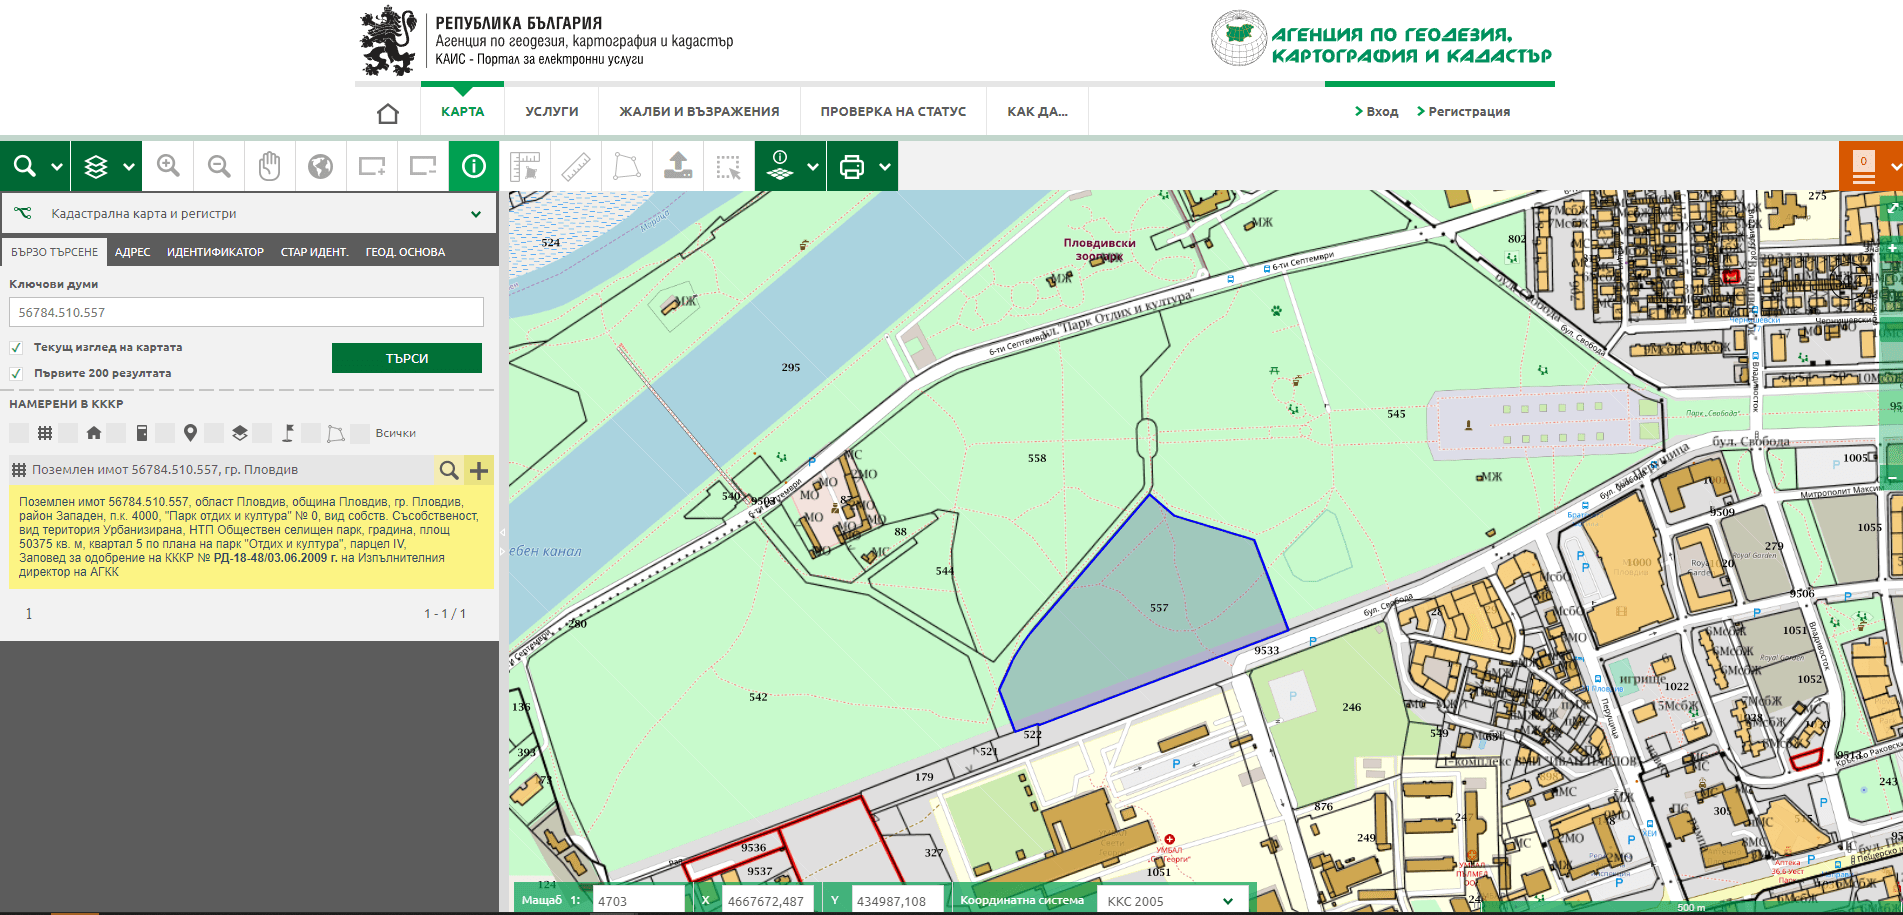Screen dimensions: 1903x915
Task: Expand the search tool dropdown arrow
Action: [x=57, y=167]
